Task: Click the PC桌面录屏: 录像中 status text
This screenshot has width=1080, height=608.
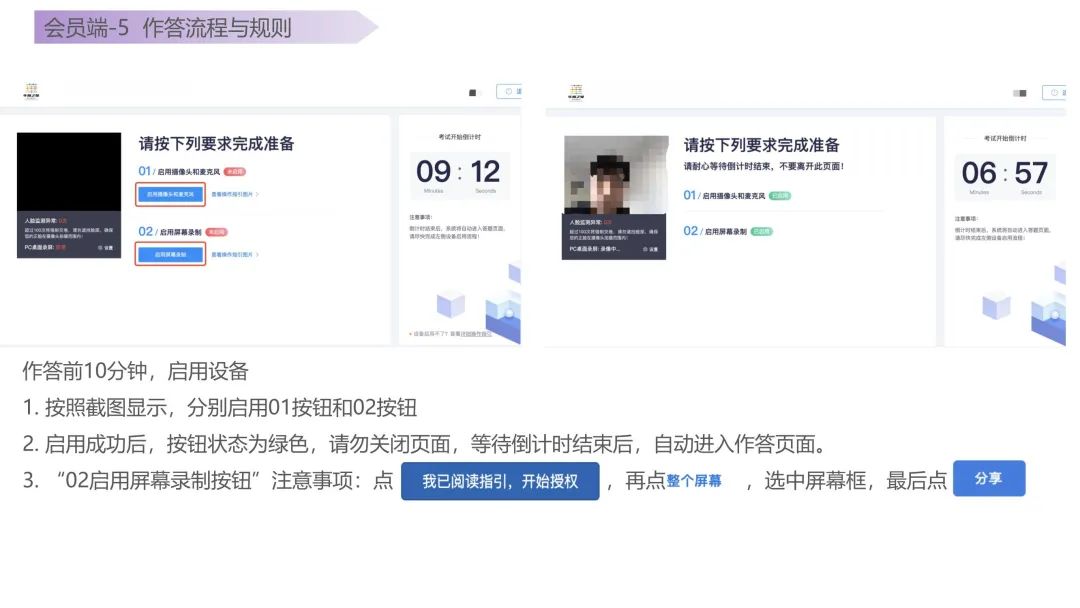Action: [594, 249]
